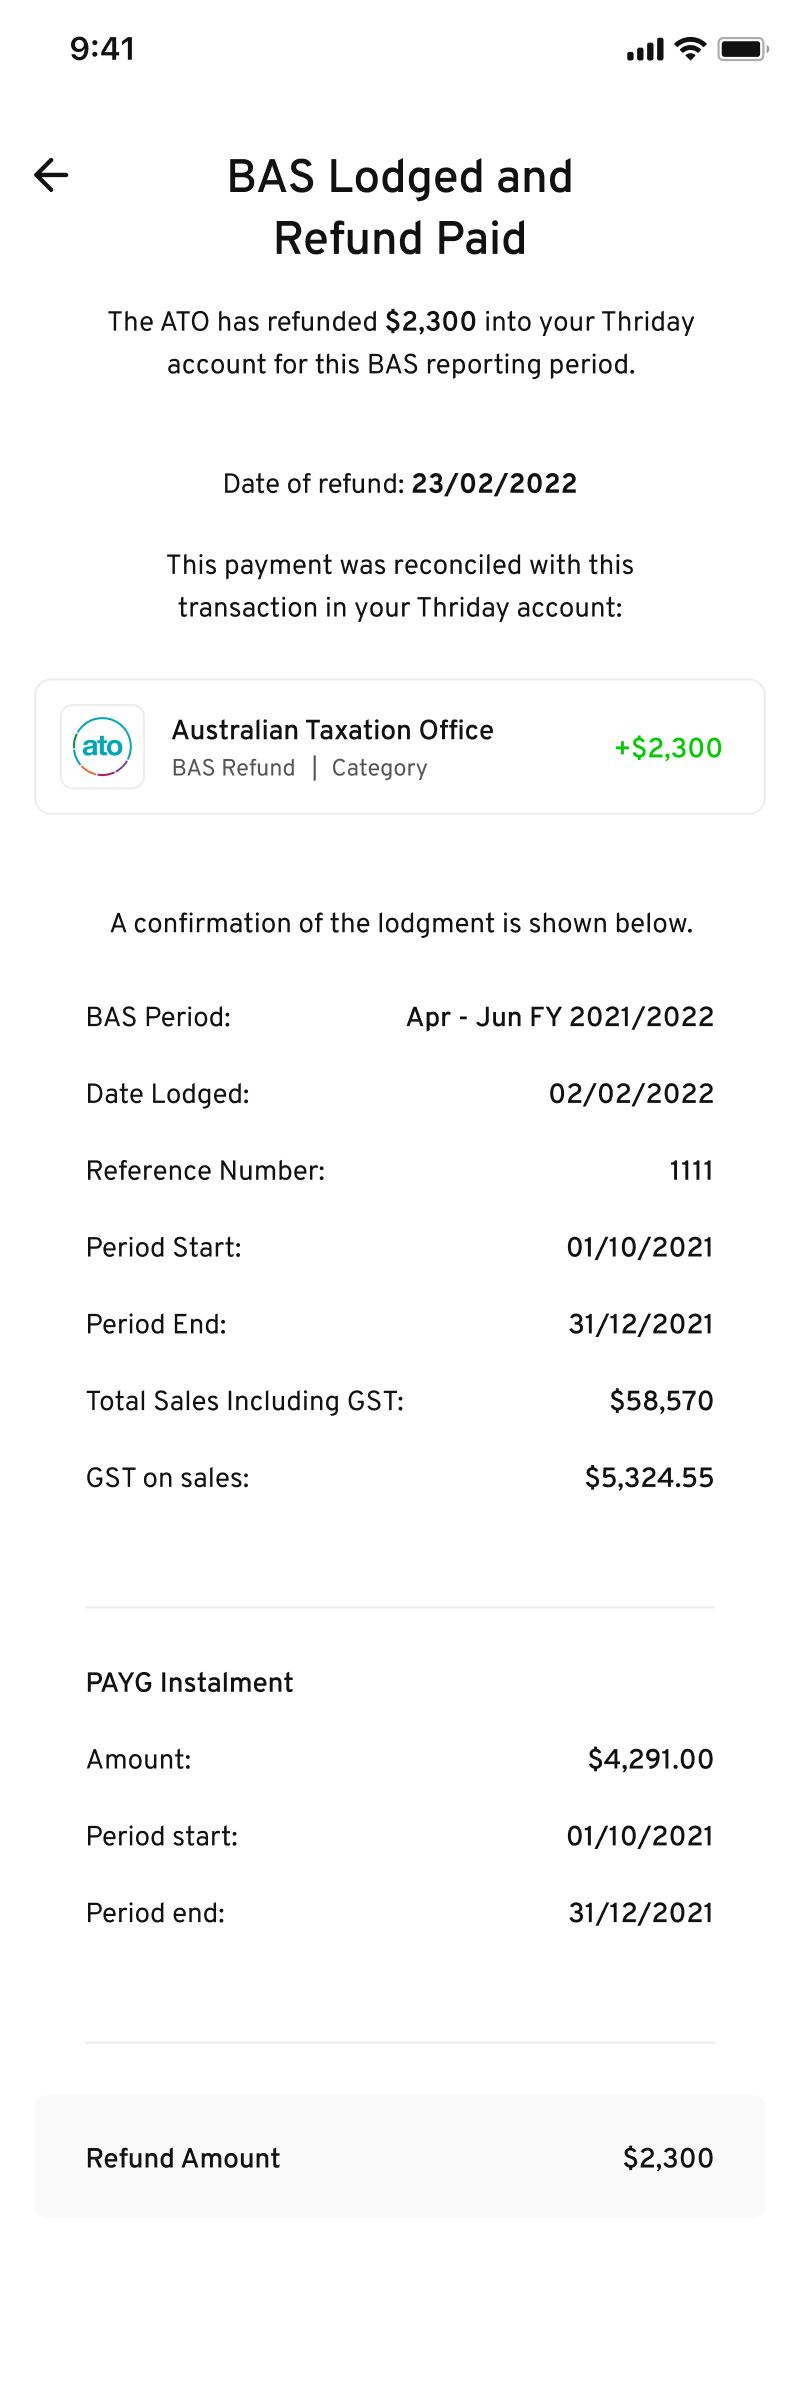Click the Reference Number value 1111
The image size is (800, 2383).
point(691,1171)
